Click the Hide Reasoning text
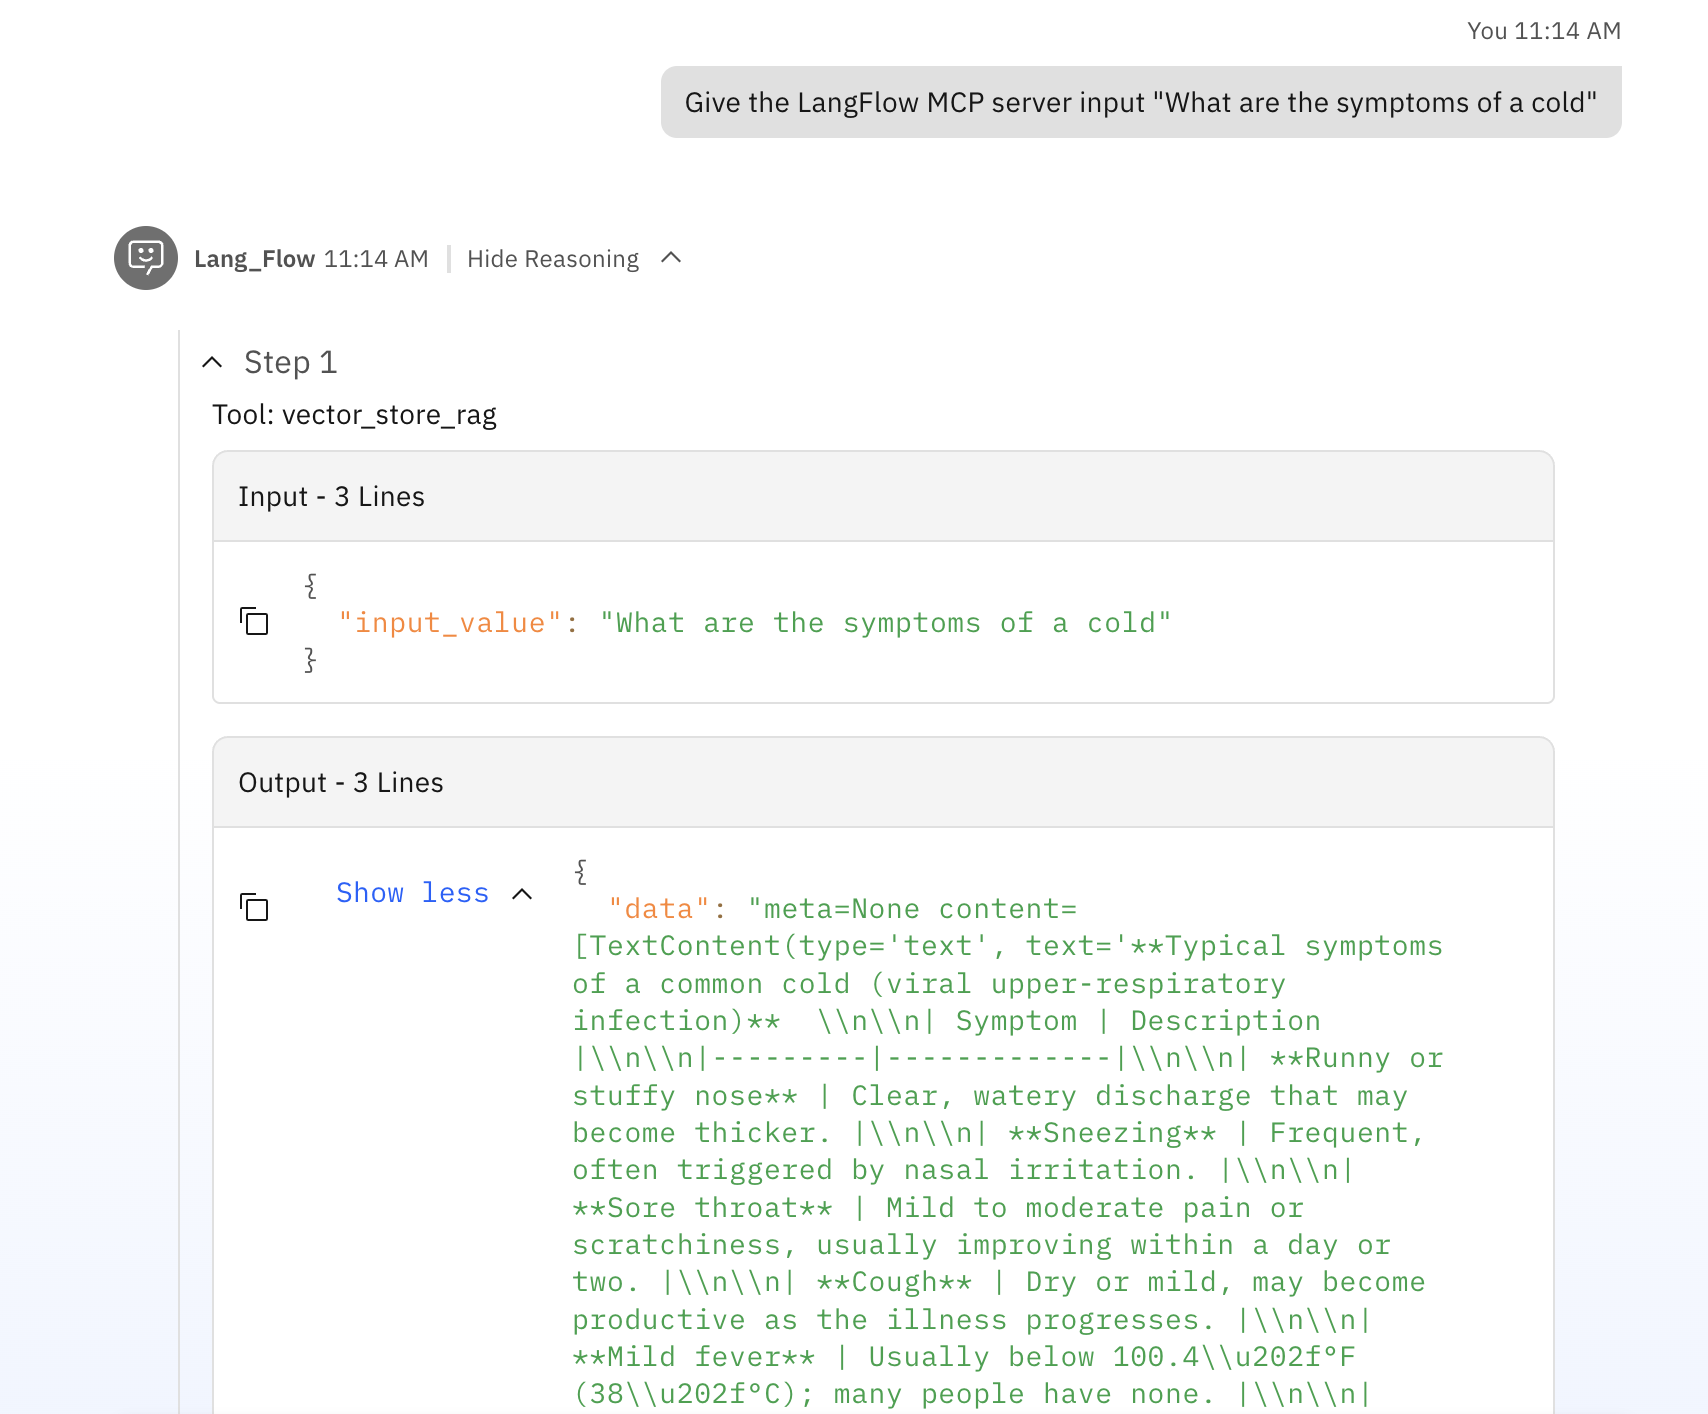The height and width of the screenshot is (1414, 1708). point(552,259)
